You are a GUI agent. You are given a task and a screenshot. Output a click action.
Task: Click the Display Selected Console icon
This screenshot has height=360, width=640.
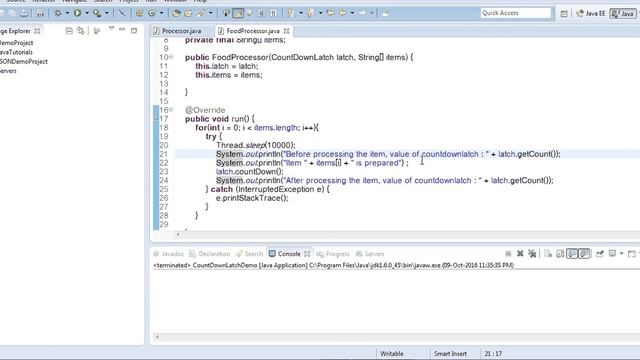point(612,254)
